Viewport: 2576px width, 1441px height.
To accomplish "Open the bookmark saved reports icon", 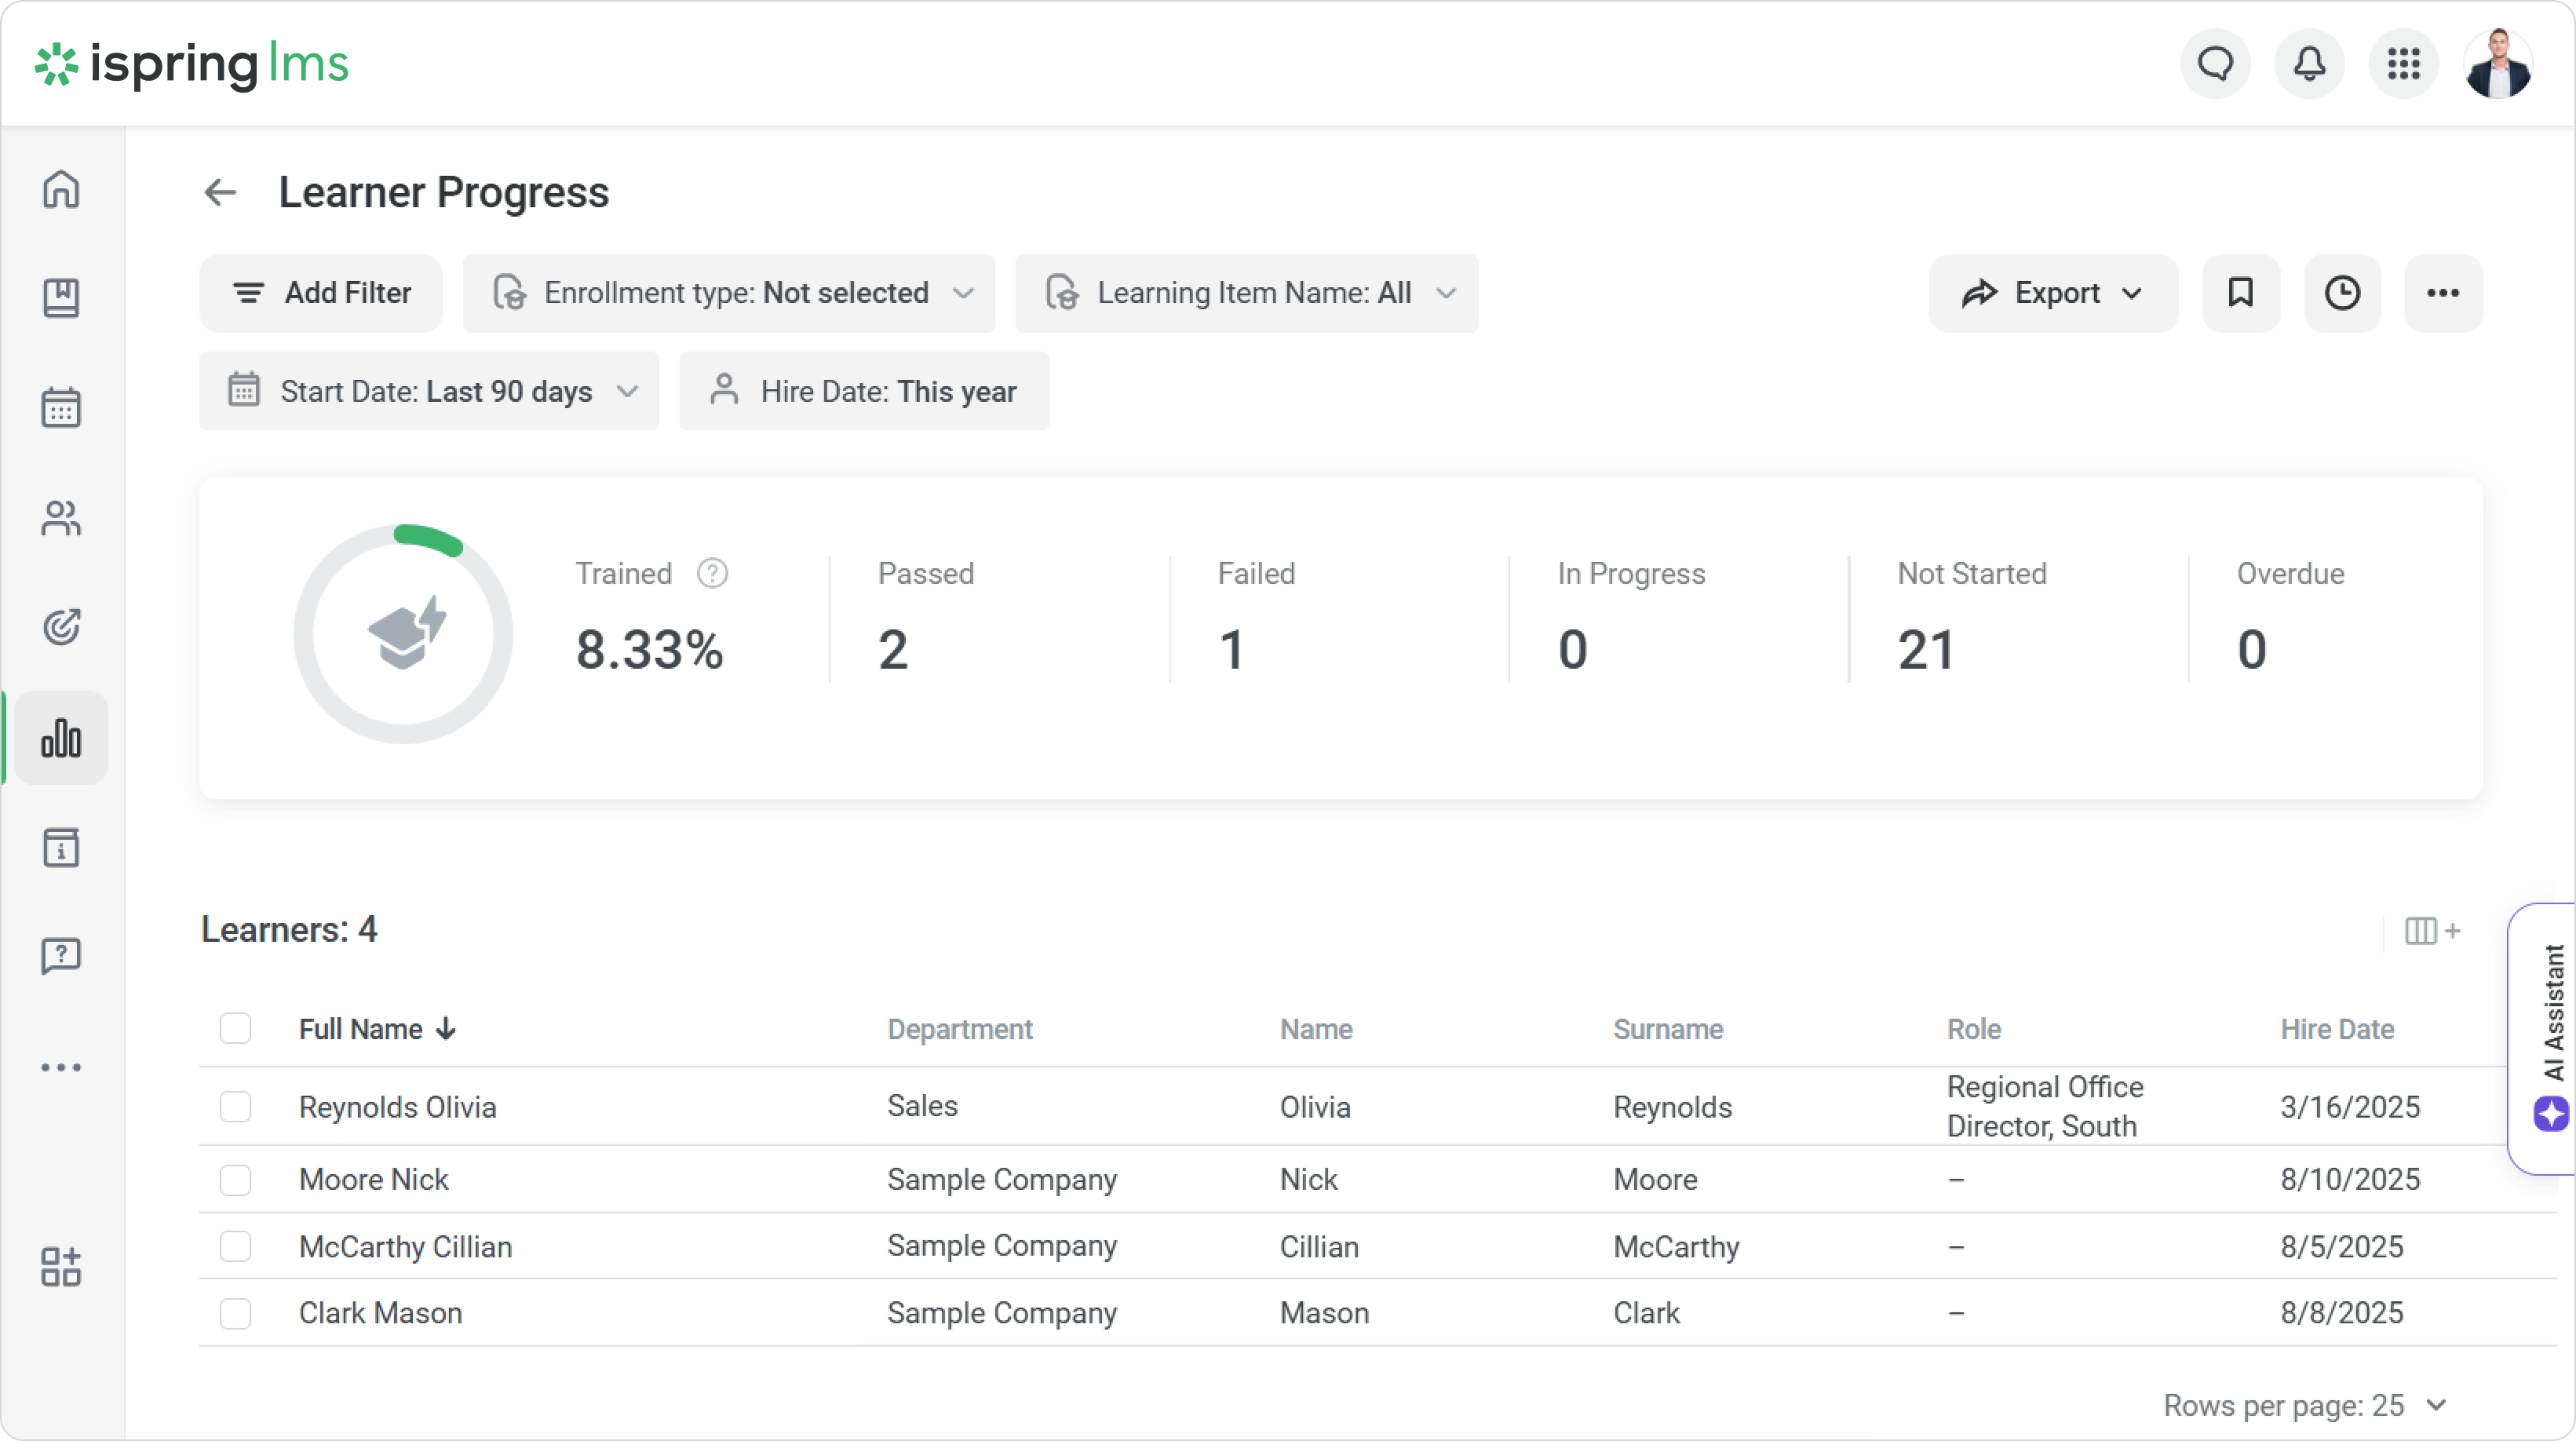I will pyautogui.click(x=2240, y=293).
